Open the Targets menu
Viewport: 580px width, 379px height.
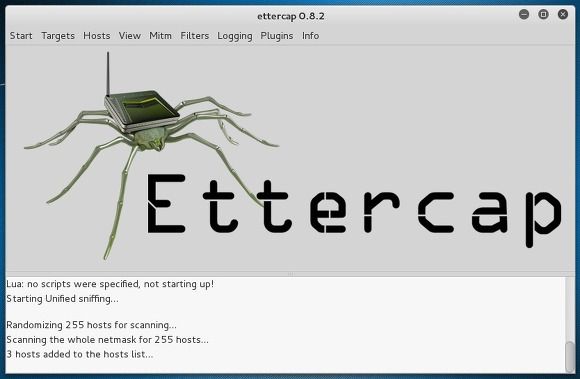click(x=58, y=36)
